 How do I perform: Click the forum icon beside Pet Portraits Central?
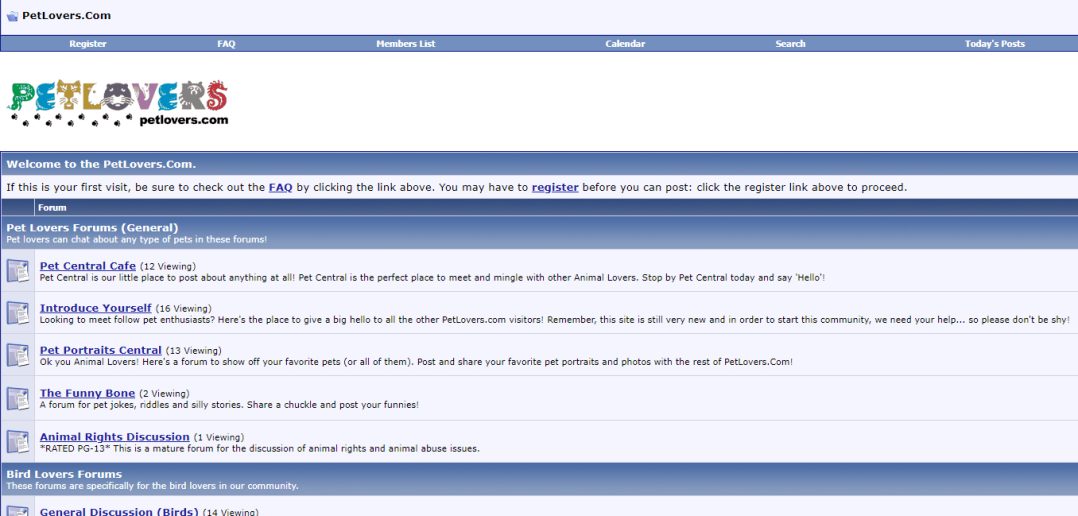point(18,355)
